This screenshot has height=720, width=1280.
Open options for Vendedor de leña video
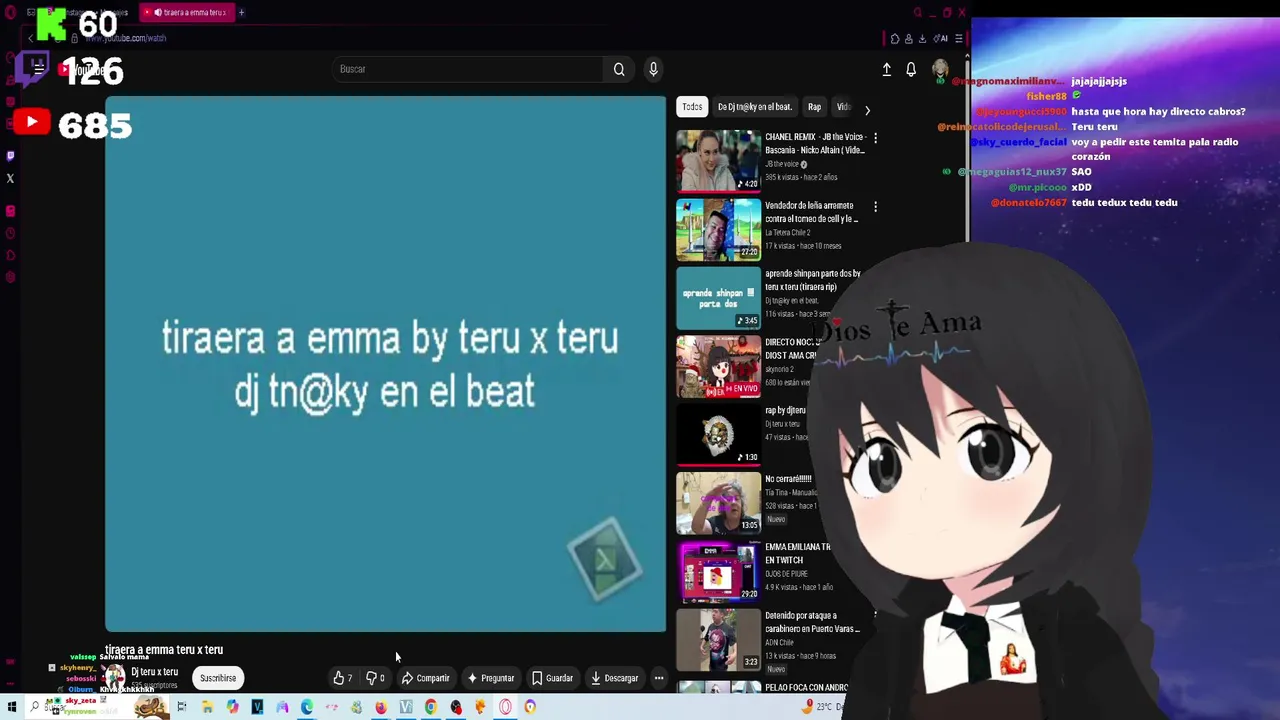[875, 207]
